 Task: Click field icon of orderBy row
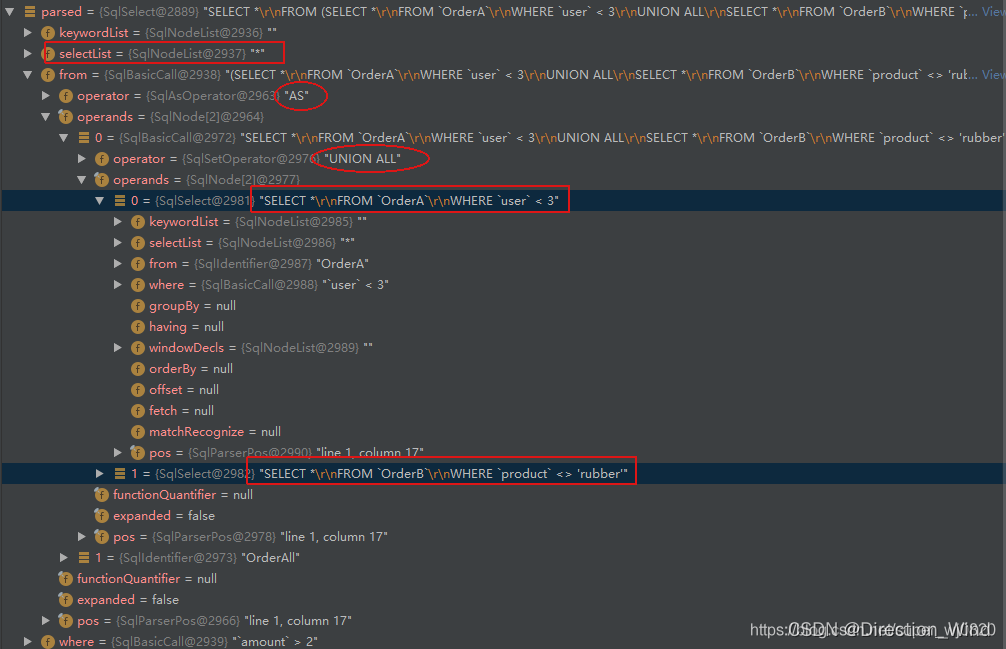[137, 369]
